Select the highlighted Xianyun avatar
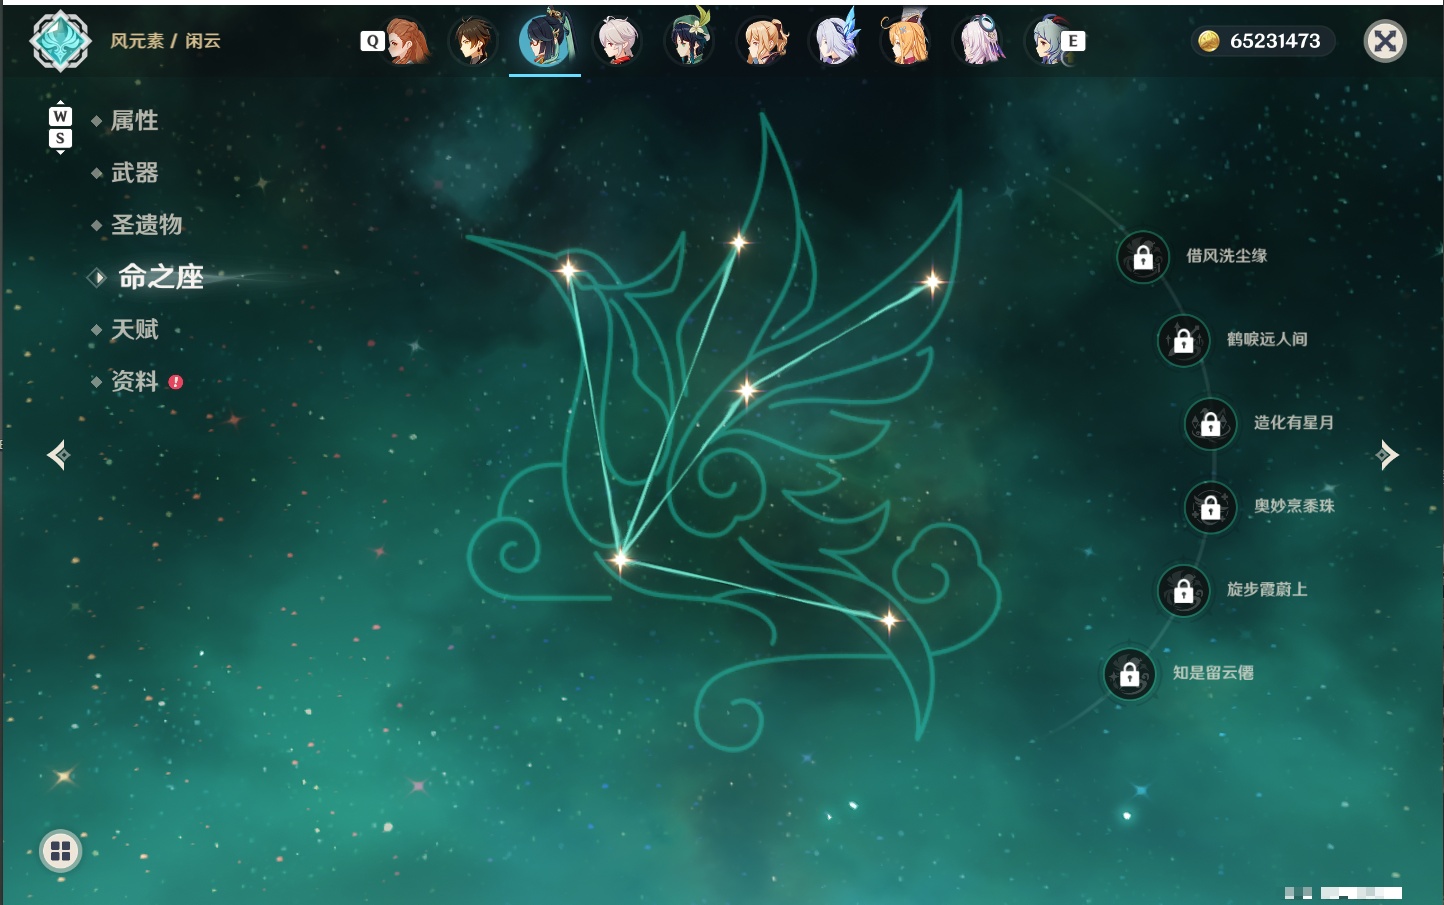 click(545, 40)
